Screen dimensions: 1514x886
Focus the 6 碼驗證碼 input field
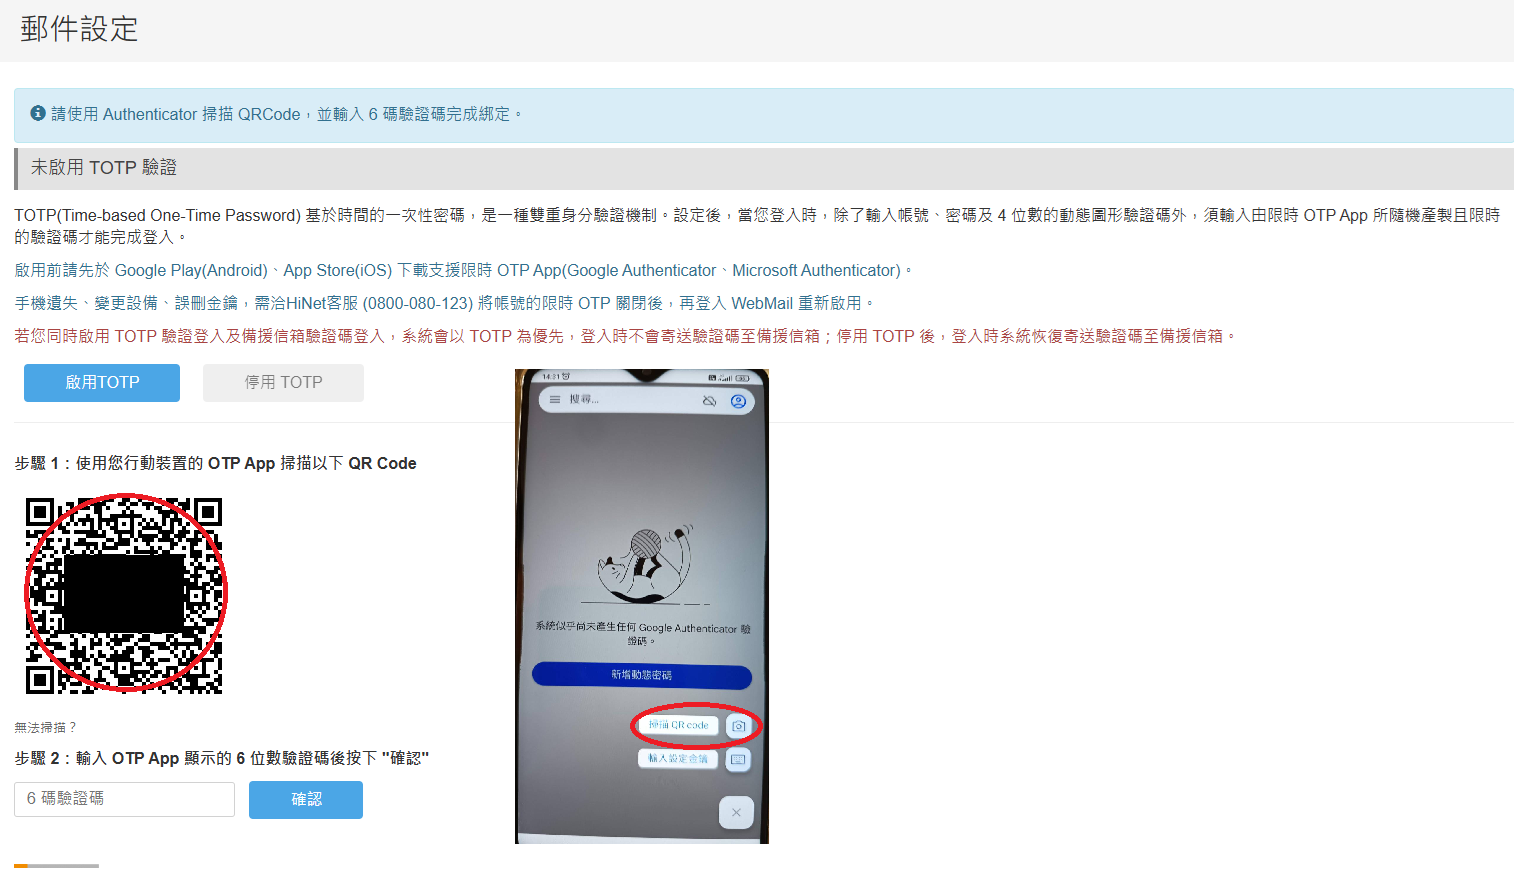click(124, 799)
